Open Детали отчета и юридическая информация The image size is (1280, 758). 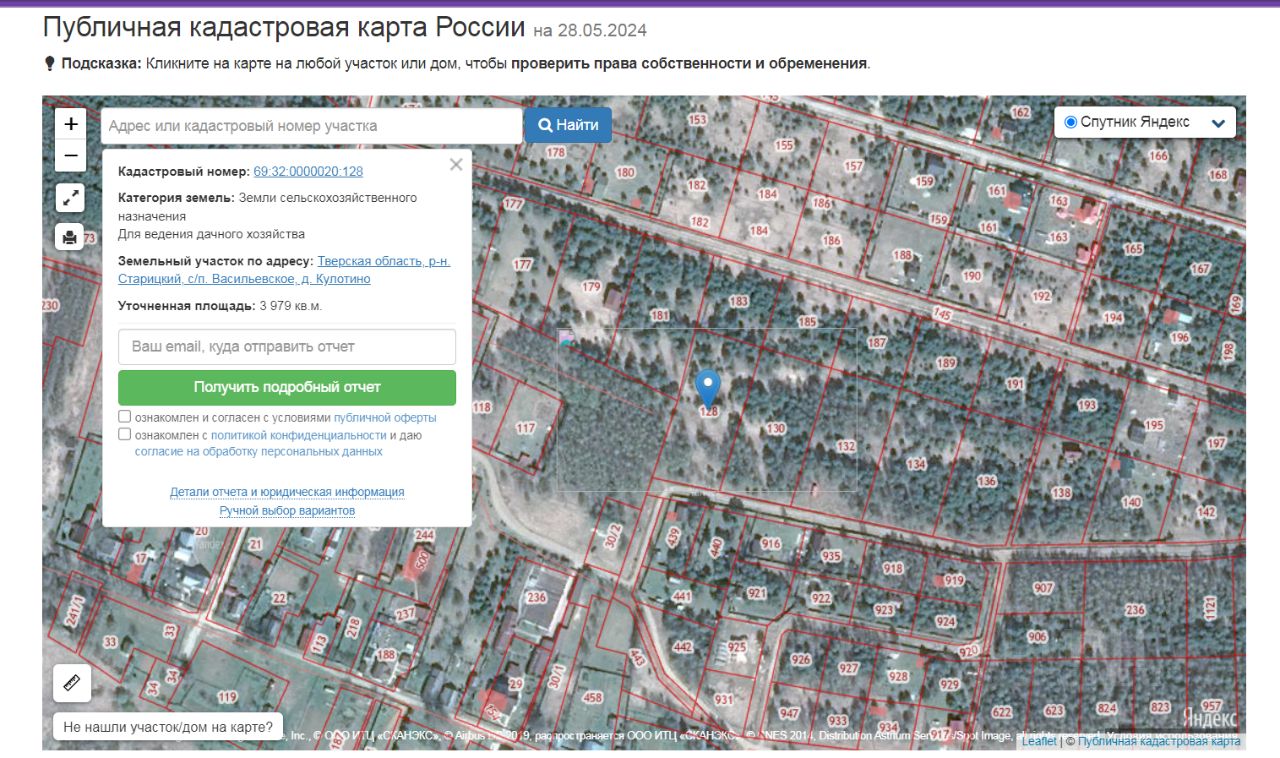point(287,492)
